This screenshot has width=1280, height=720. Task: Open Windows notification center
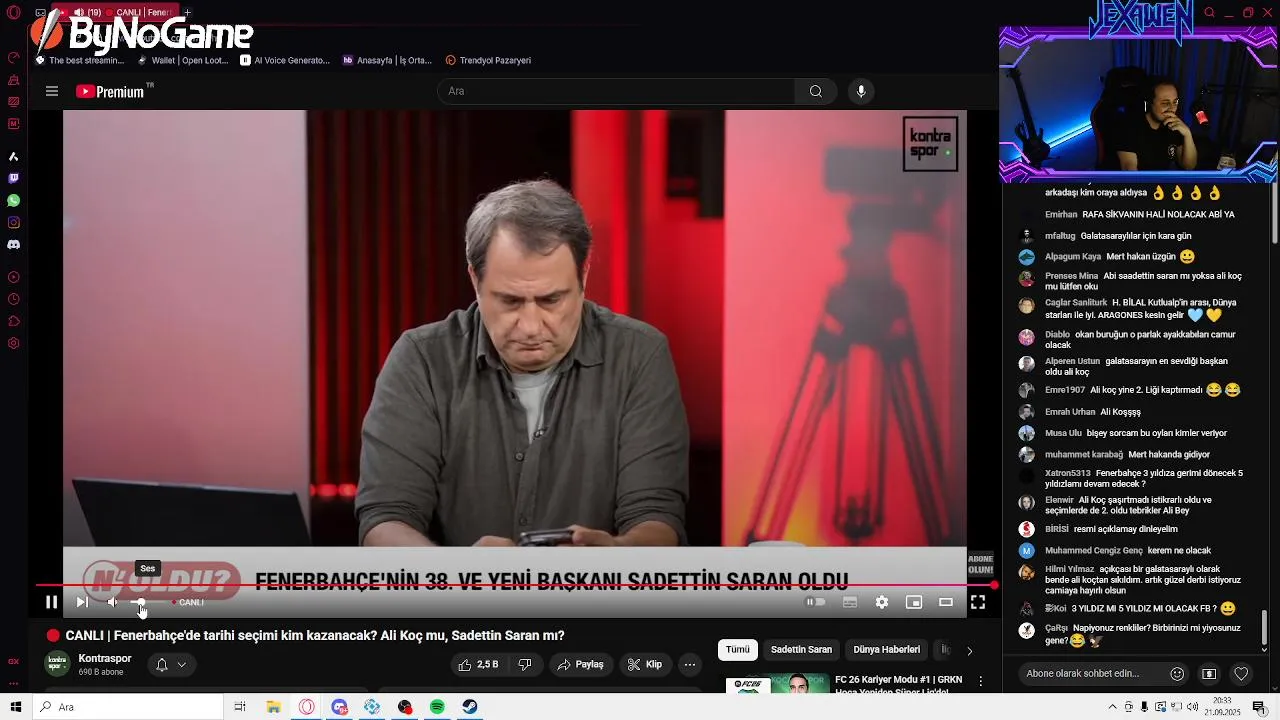pos(1259,707)
